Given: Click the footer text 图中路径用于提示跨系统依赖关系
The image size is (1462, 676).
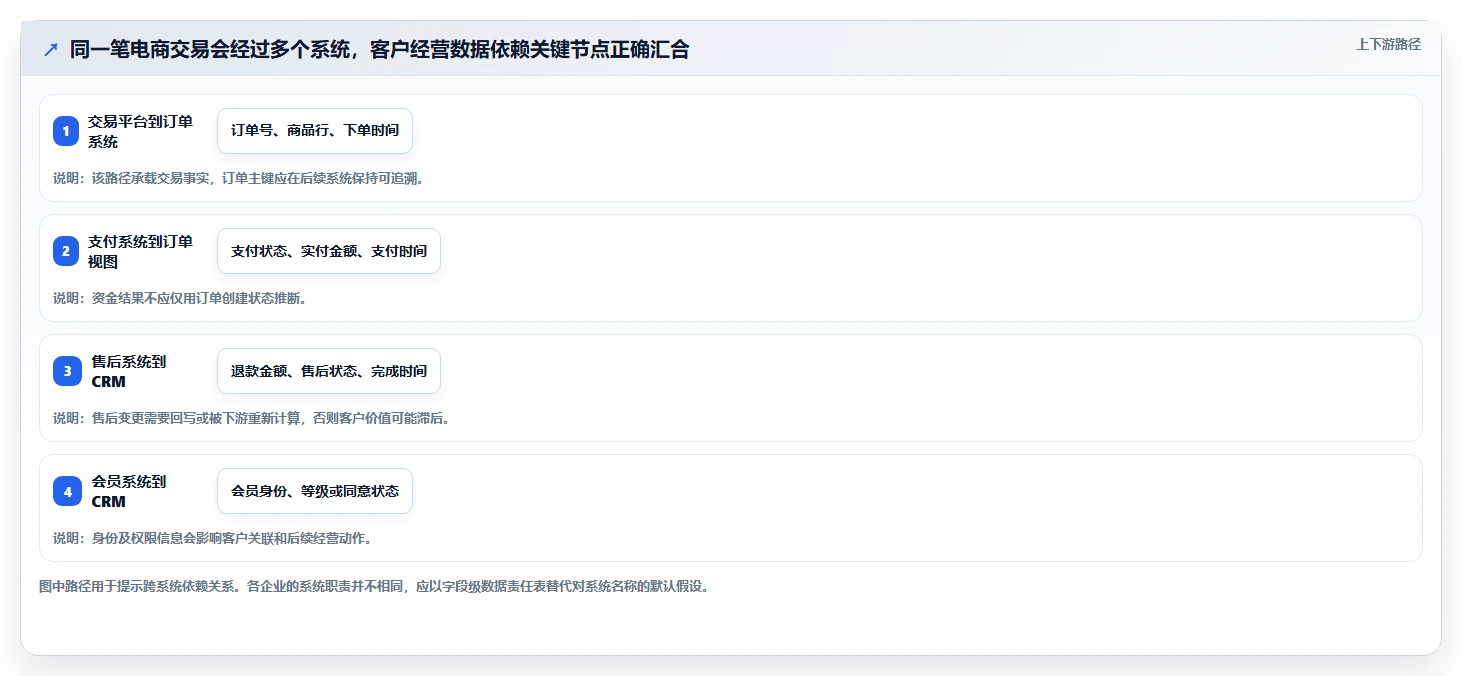Looking at the screenshot, I should click(374, 586).
